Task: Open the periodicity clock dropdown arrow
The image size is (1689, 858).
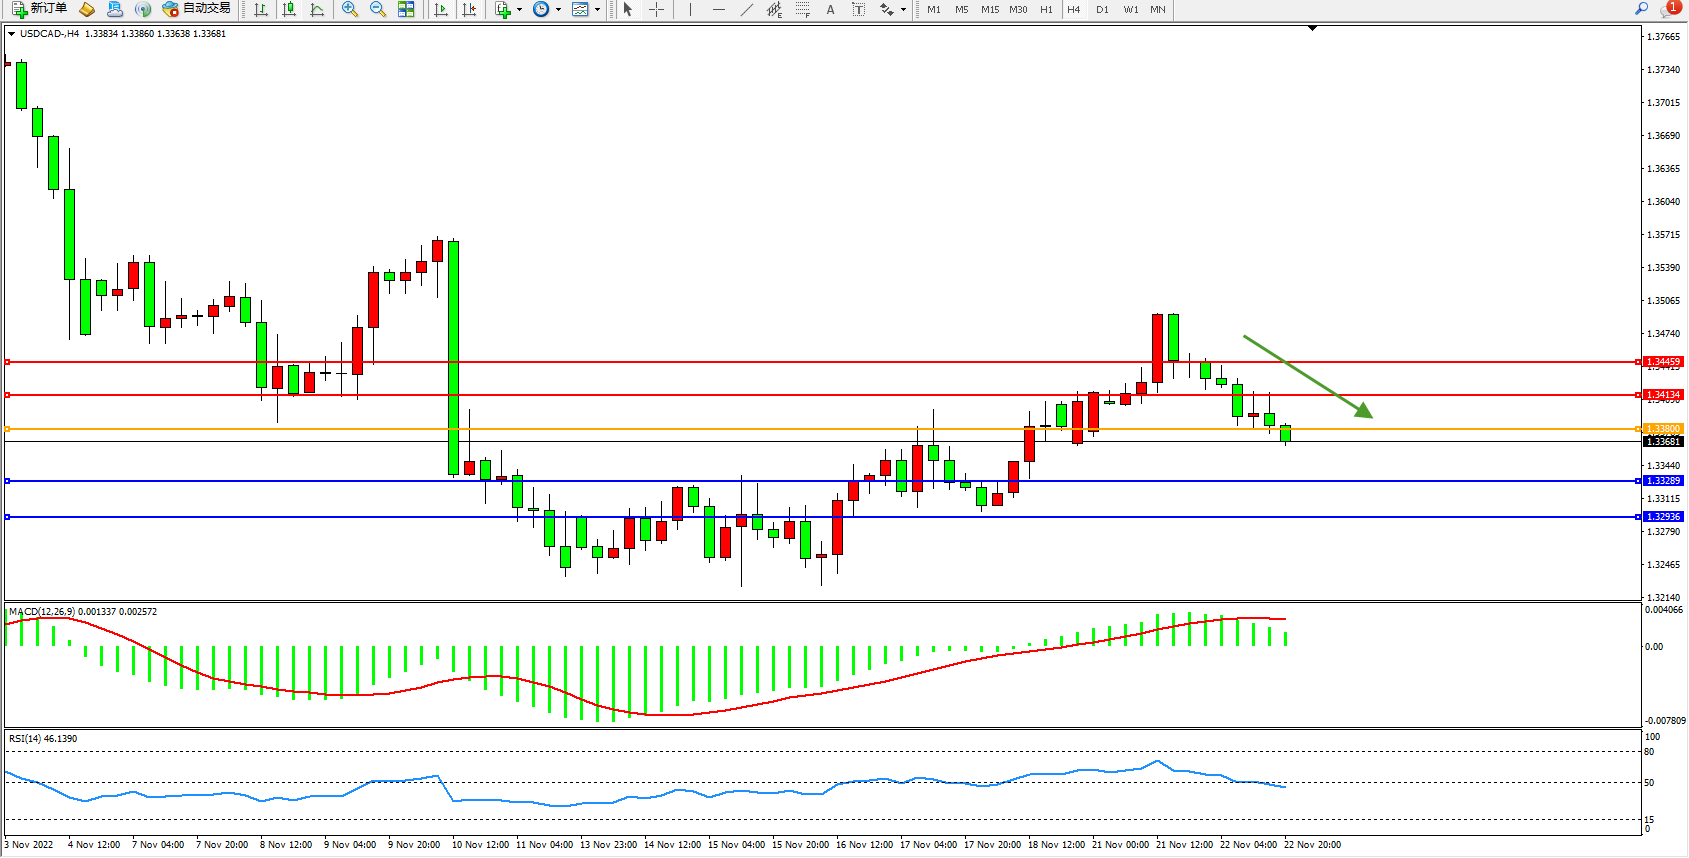Action: tap(558, 10)
